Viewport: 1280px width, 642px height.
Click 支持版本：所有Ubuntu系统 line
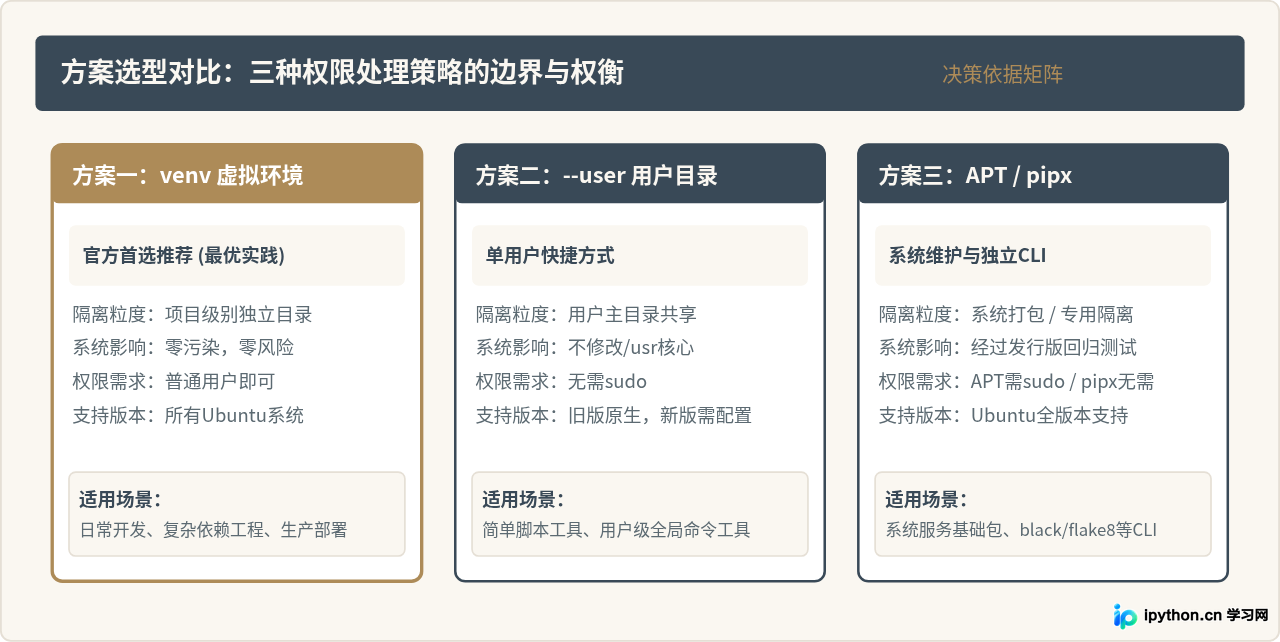pyautogui.click(x=188, y=415)
